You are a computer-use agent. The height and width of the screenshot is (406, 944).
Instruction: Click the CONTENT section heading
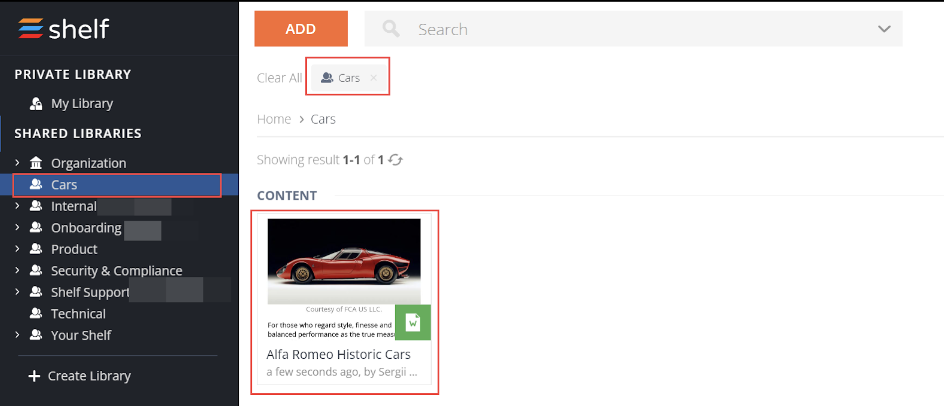(287, 196)
